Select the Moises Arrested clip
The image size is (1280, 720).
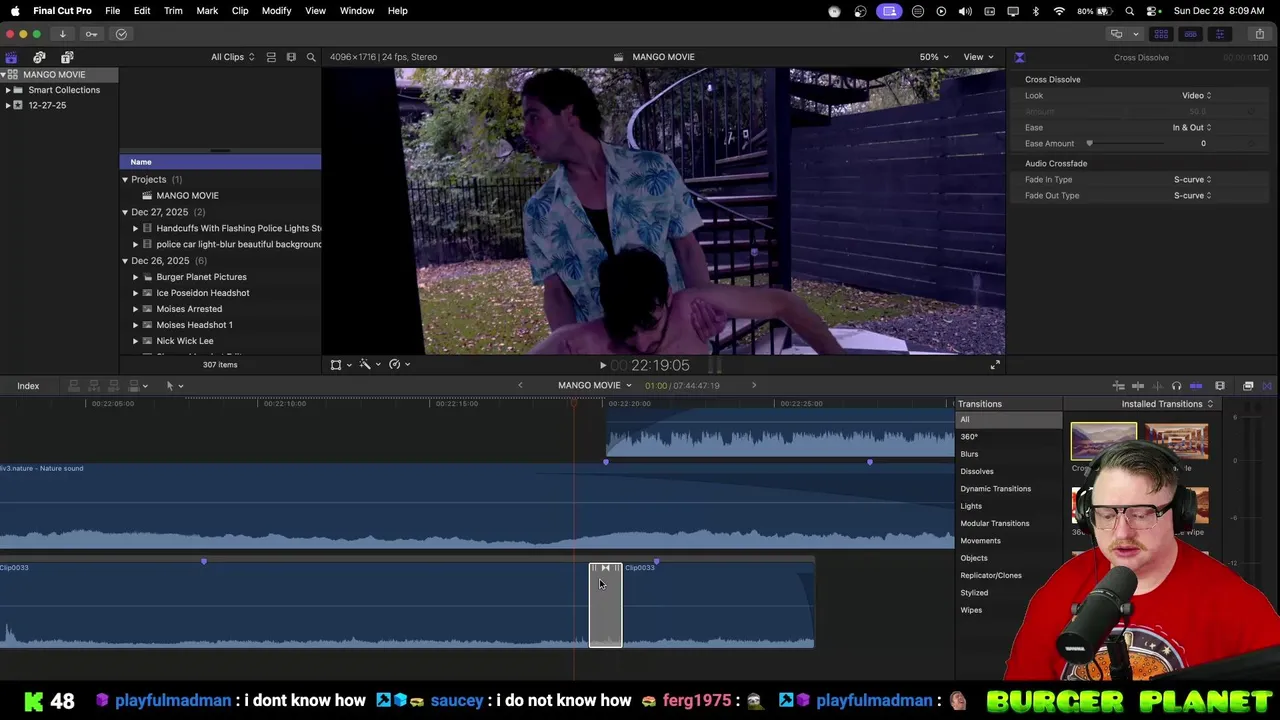[189, 309]
